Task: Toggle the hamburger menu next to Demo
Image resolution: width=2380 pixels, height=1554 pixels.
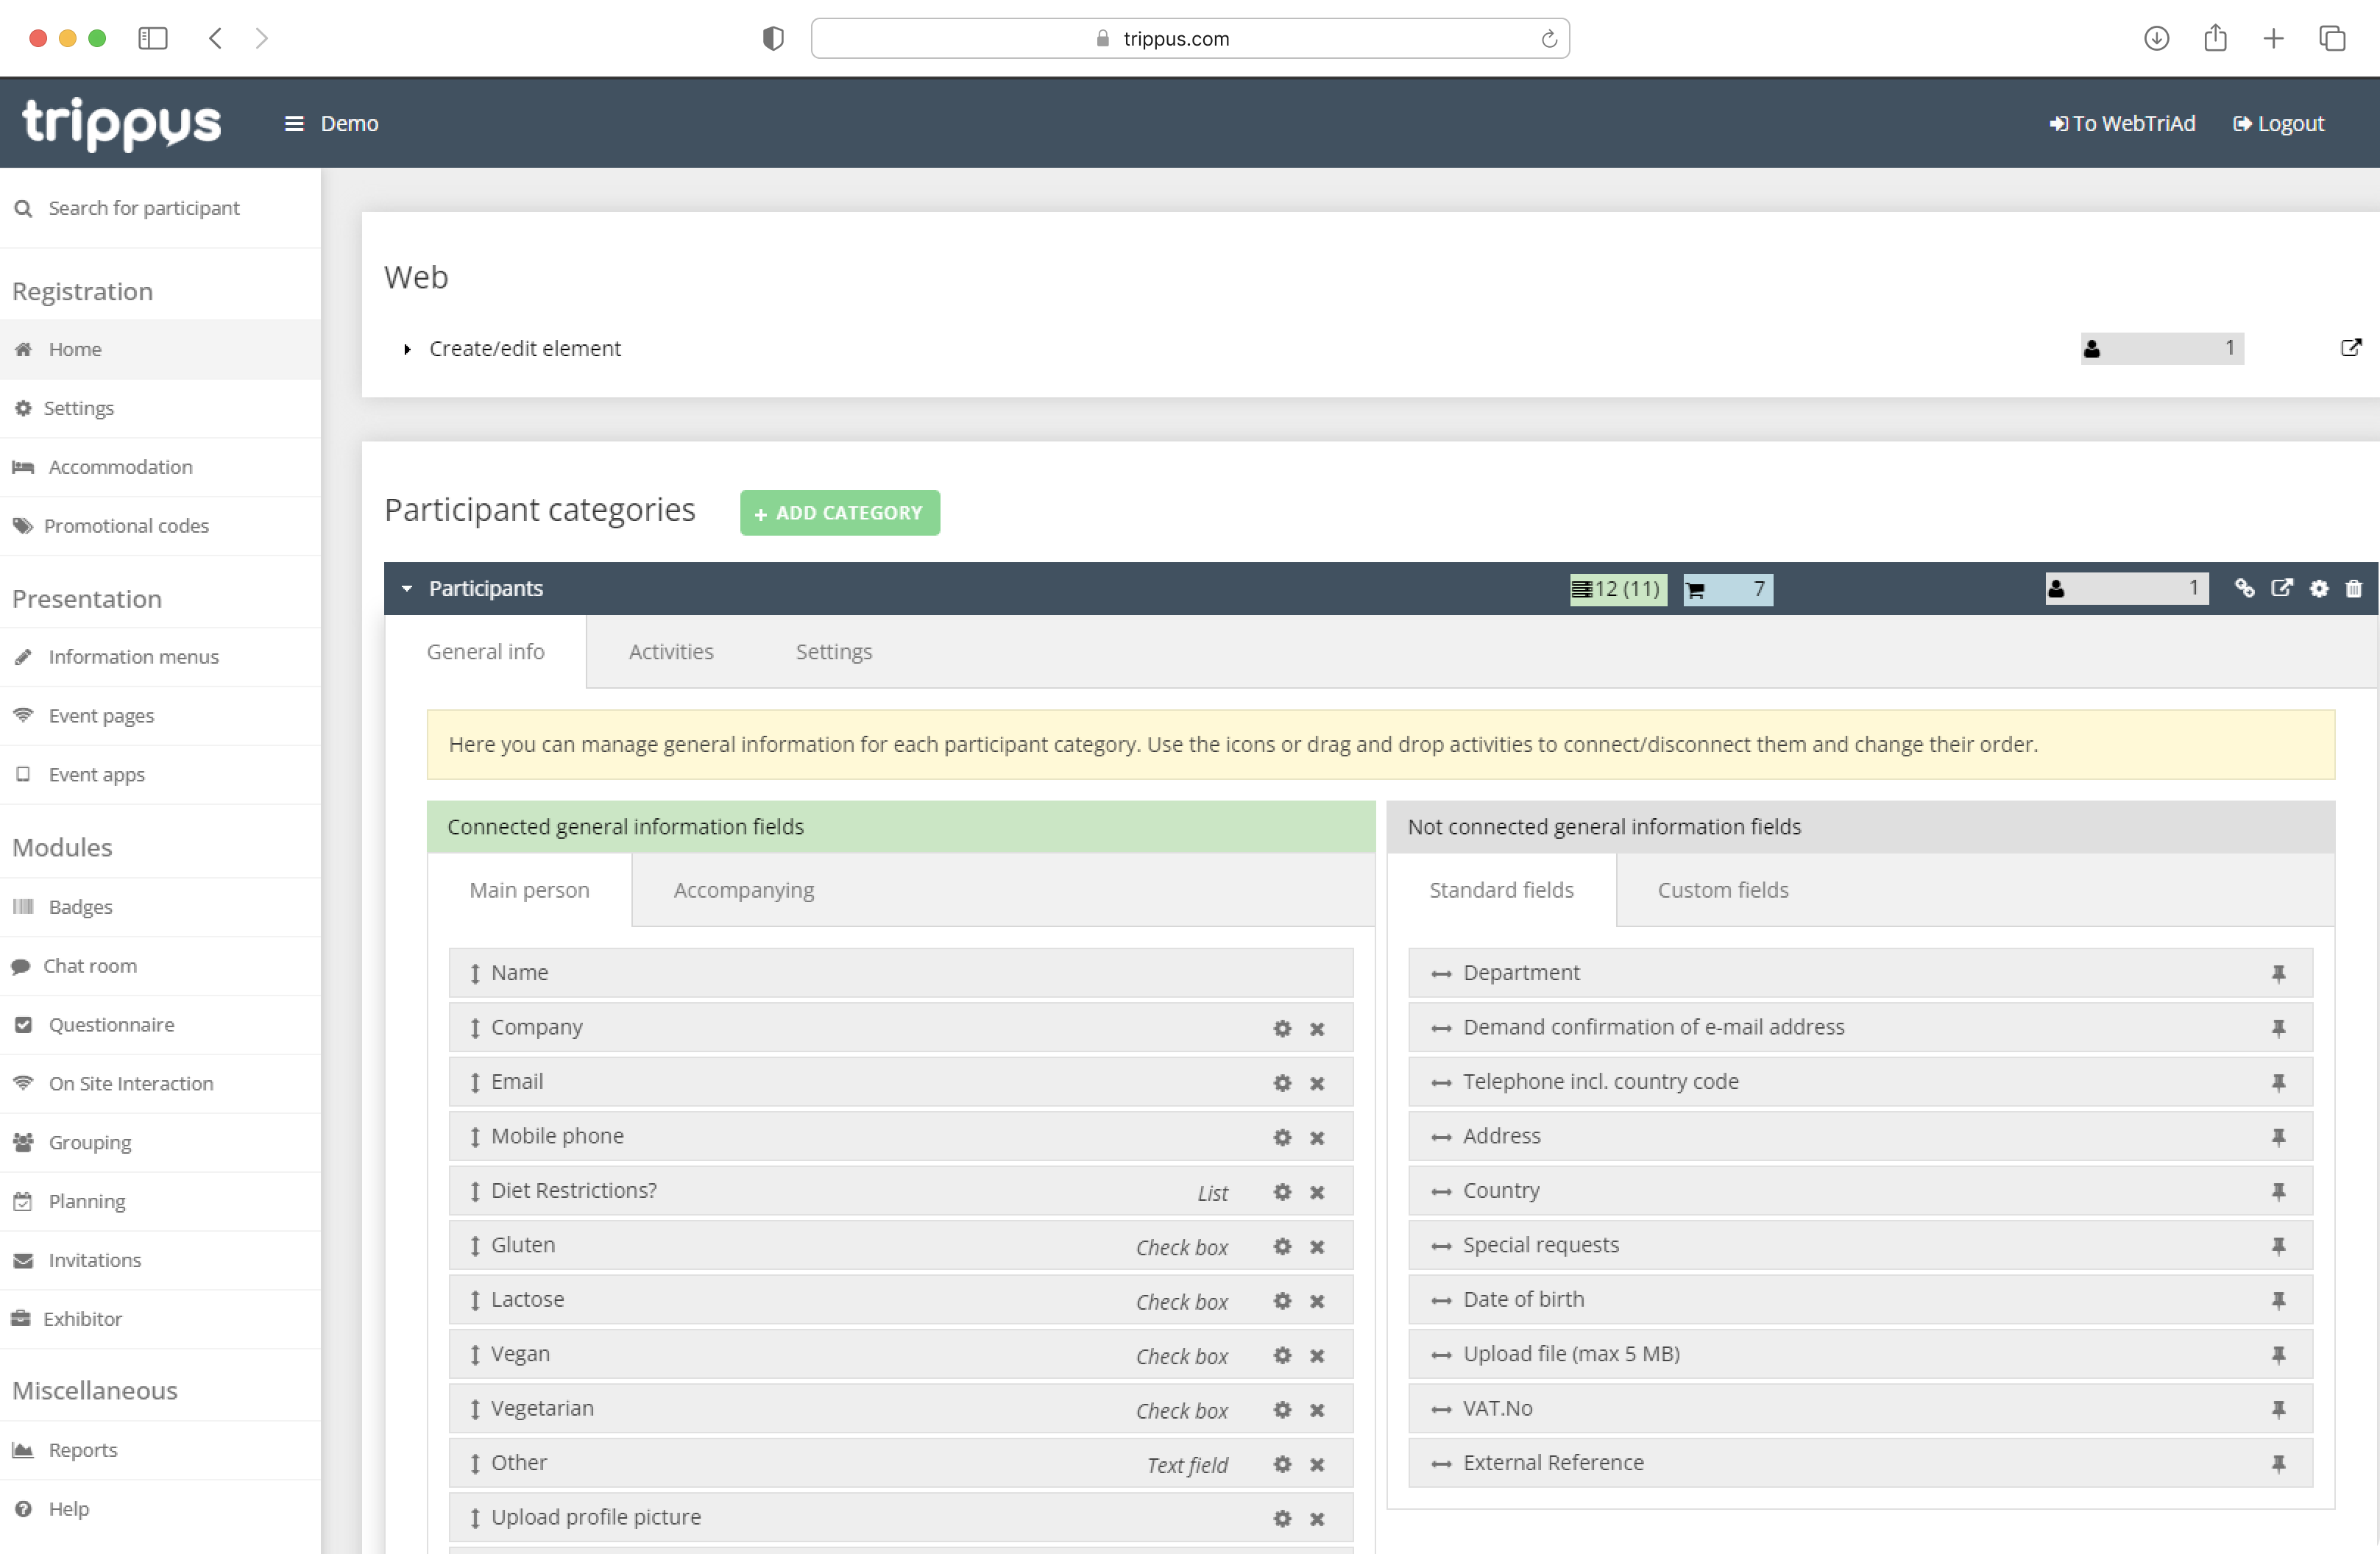Action: pyautogui.click(x=293, y=123)
